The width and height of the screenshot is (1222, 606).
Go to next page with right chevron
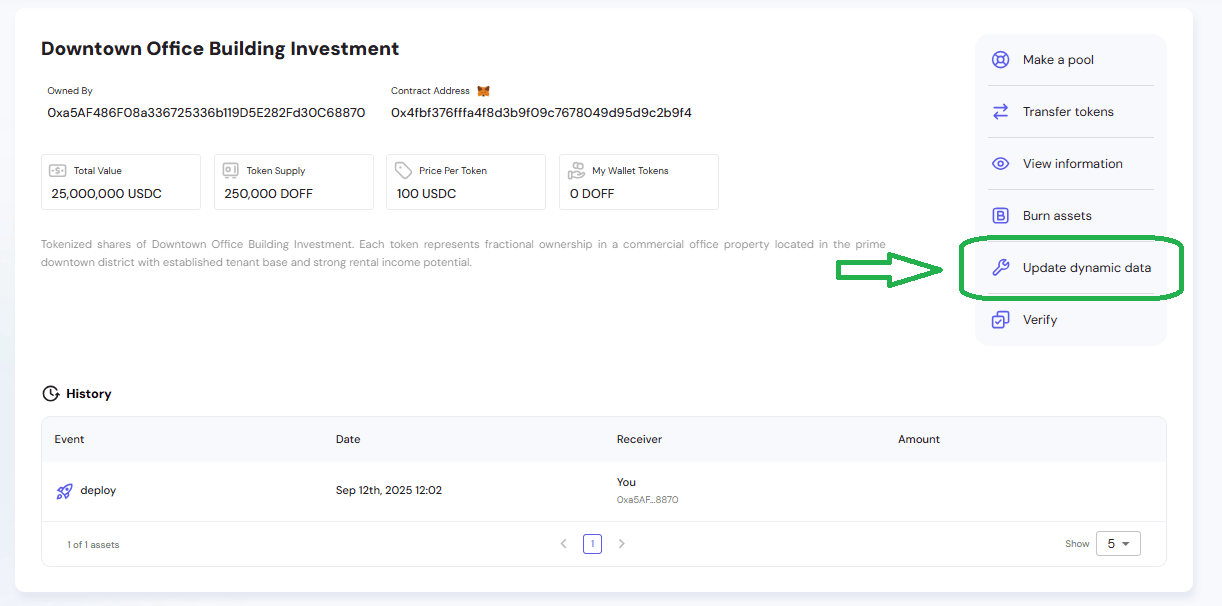pyautogui.click(x=622, y=544)
